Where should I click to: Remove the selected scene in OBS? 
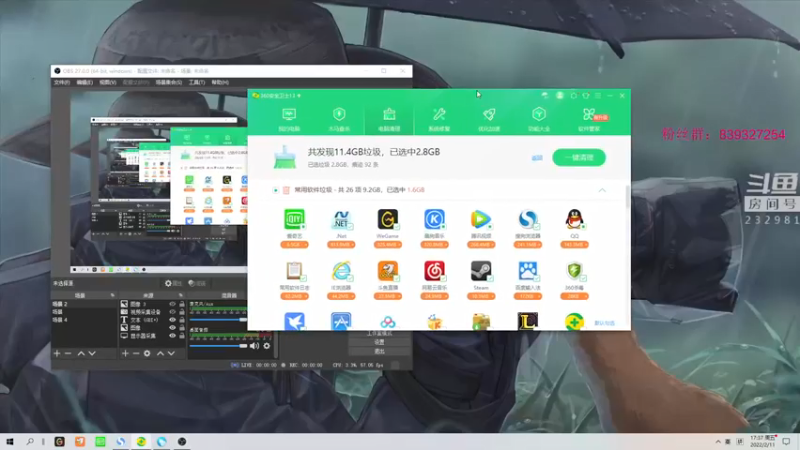click(68, 353)
